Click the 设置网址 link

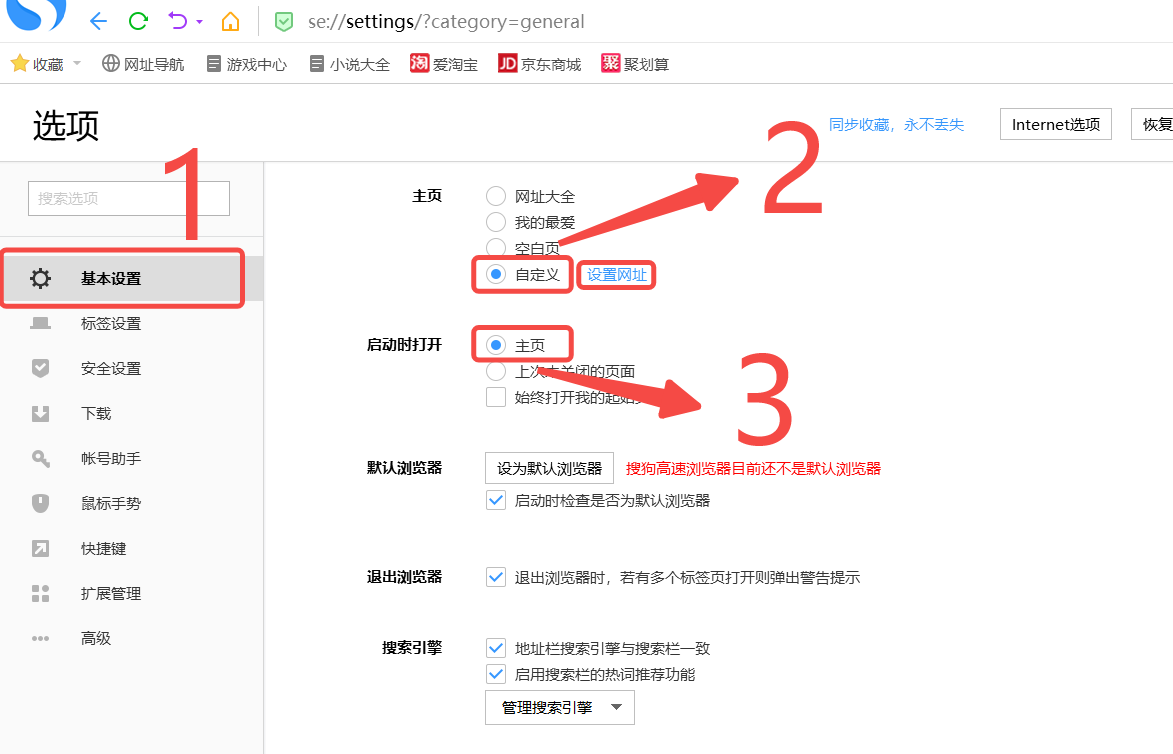point(616,275)
